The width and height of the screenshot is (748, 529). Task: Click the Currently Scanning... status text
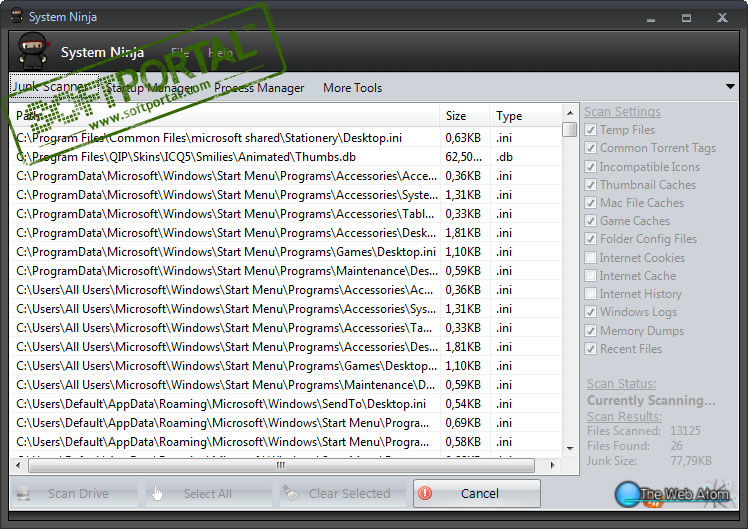click(x=651, y=400)
